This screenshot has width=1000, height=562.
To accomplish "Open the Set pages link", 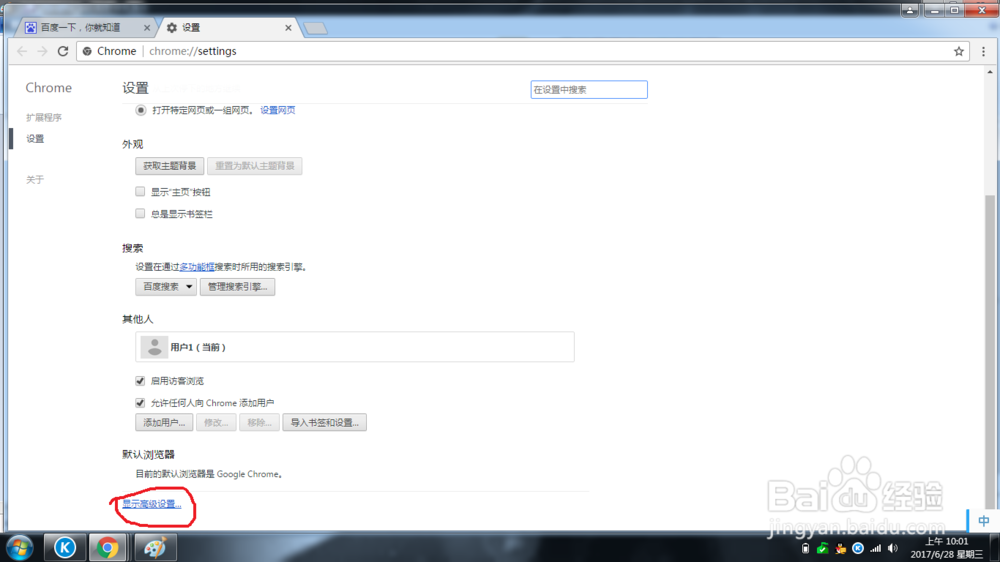I will point(277,110).
